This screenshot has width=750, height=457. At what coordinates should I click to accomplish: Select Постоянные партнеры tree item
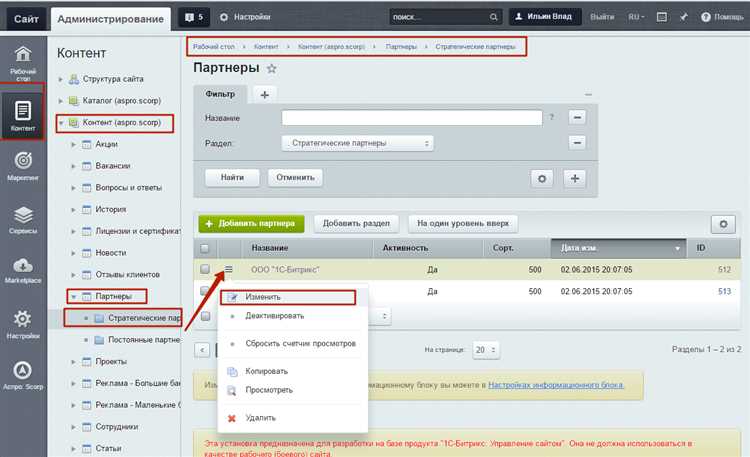(143, 340)
